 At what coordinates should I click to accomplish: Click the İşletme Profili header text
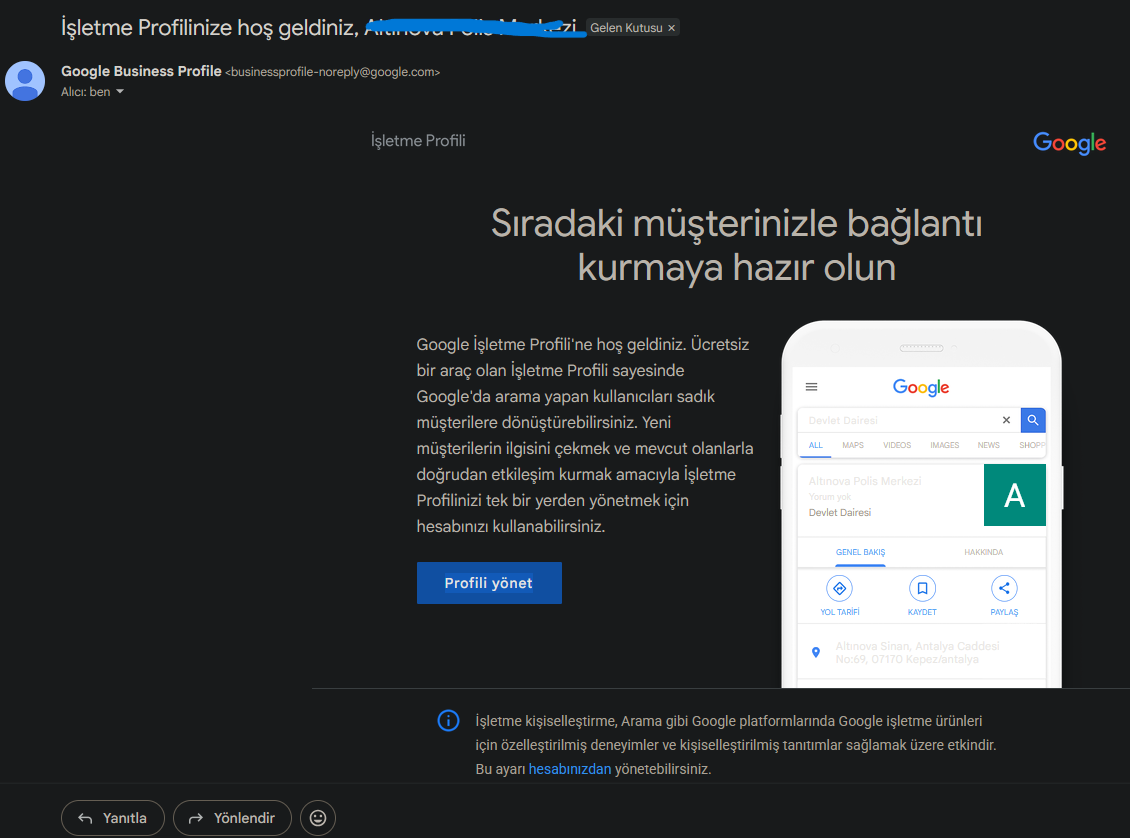click(418, 141)
